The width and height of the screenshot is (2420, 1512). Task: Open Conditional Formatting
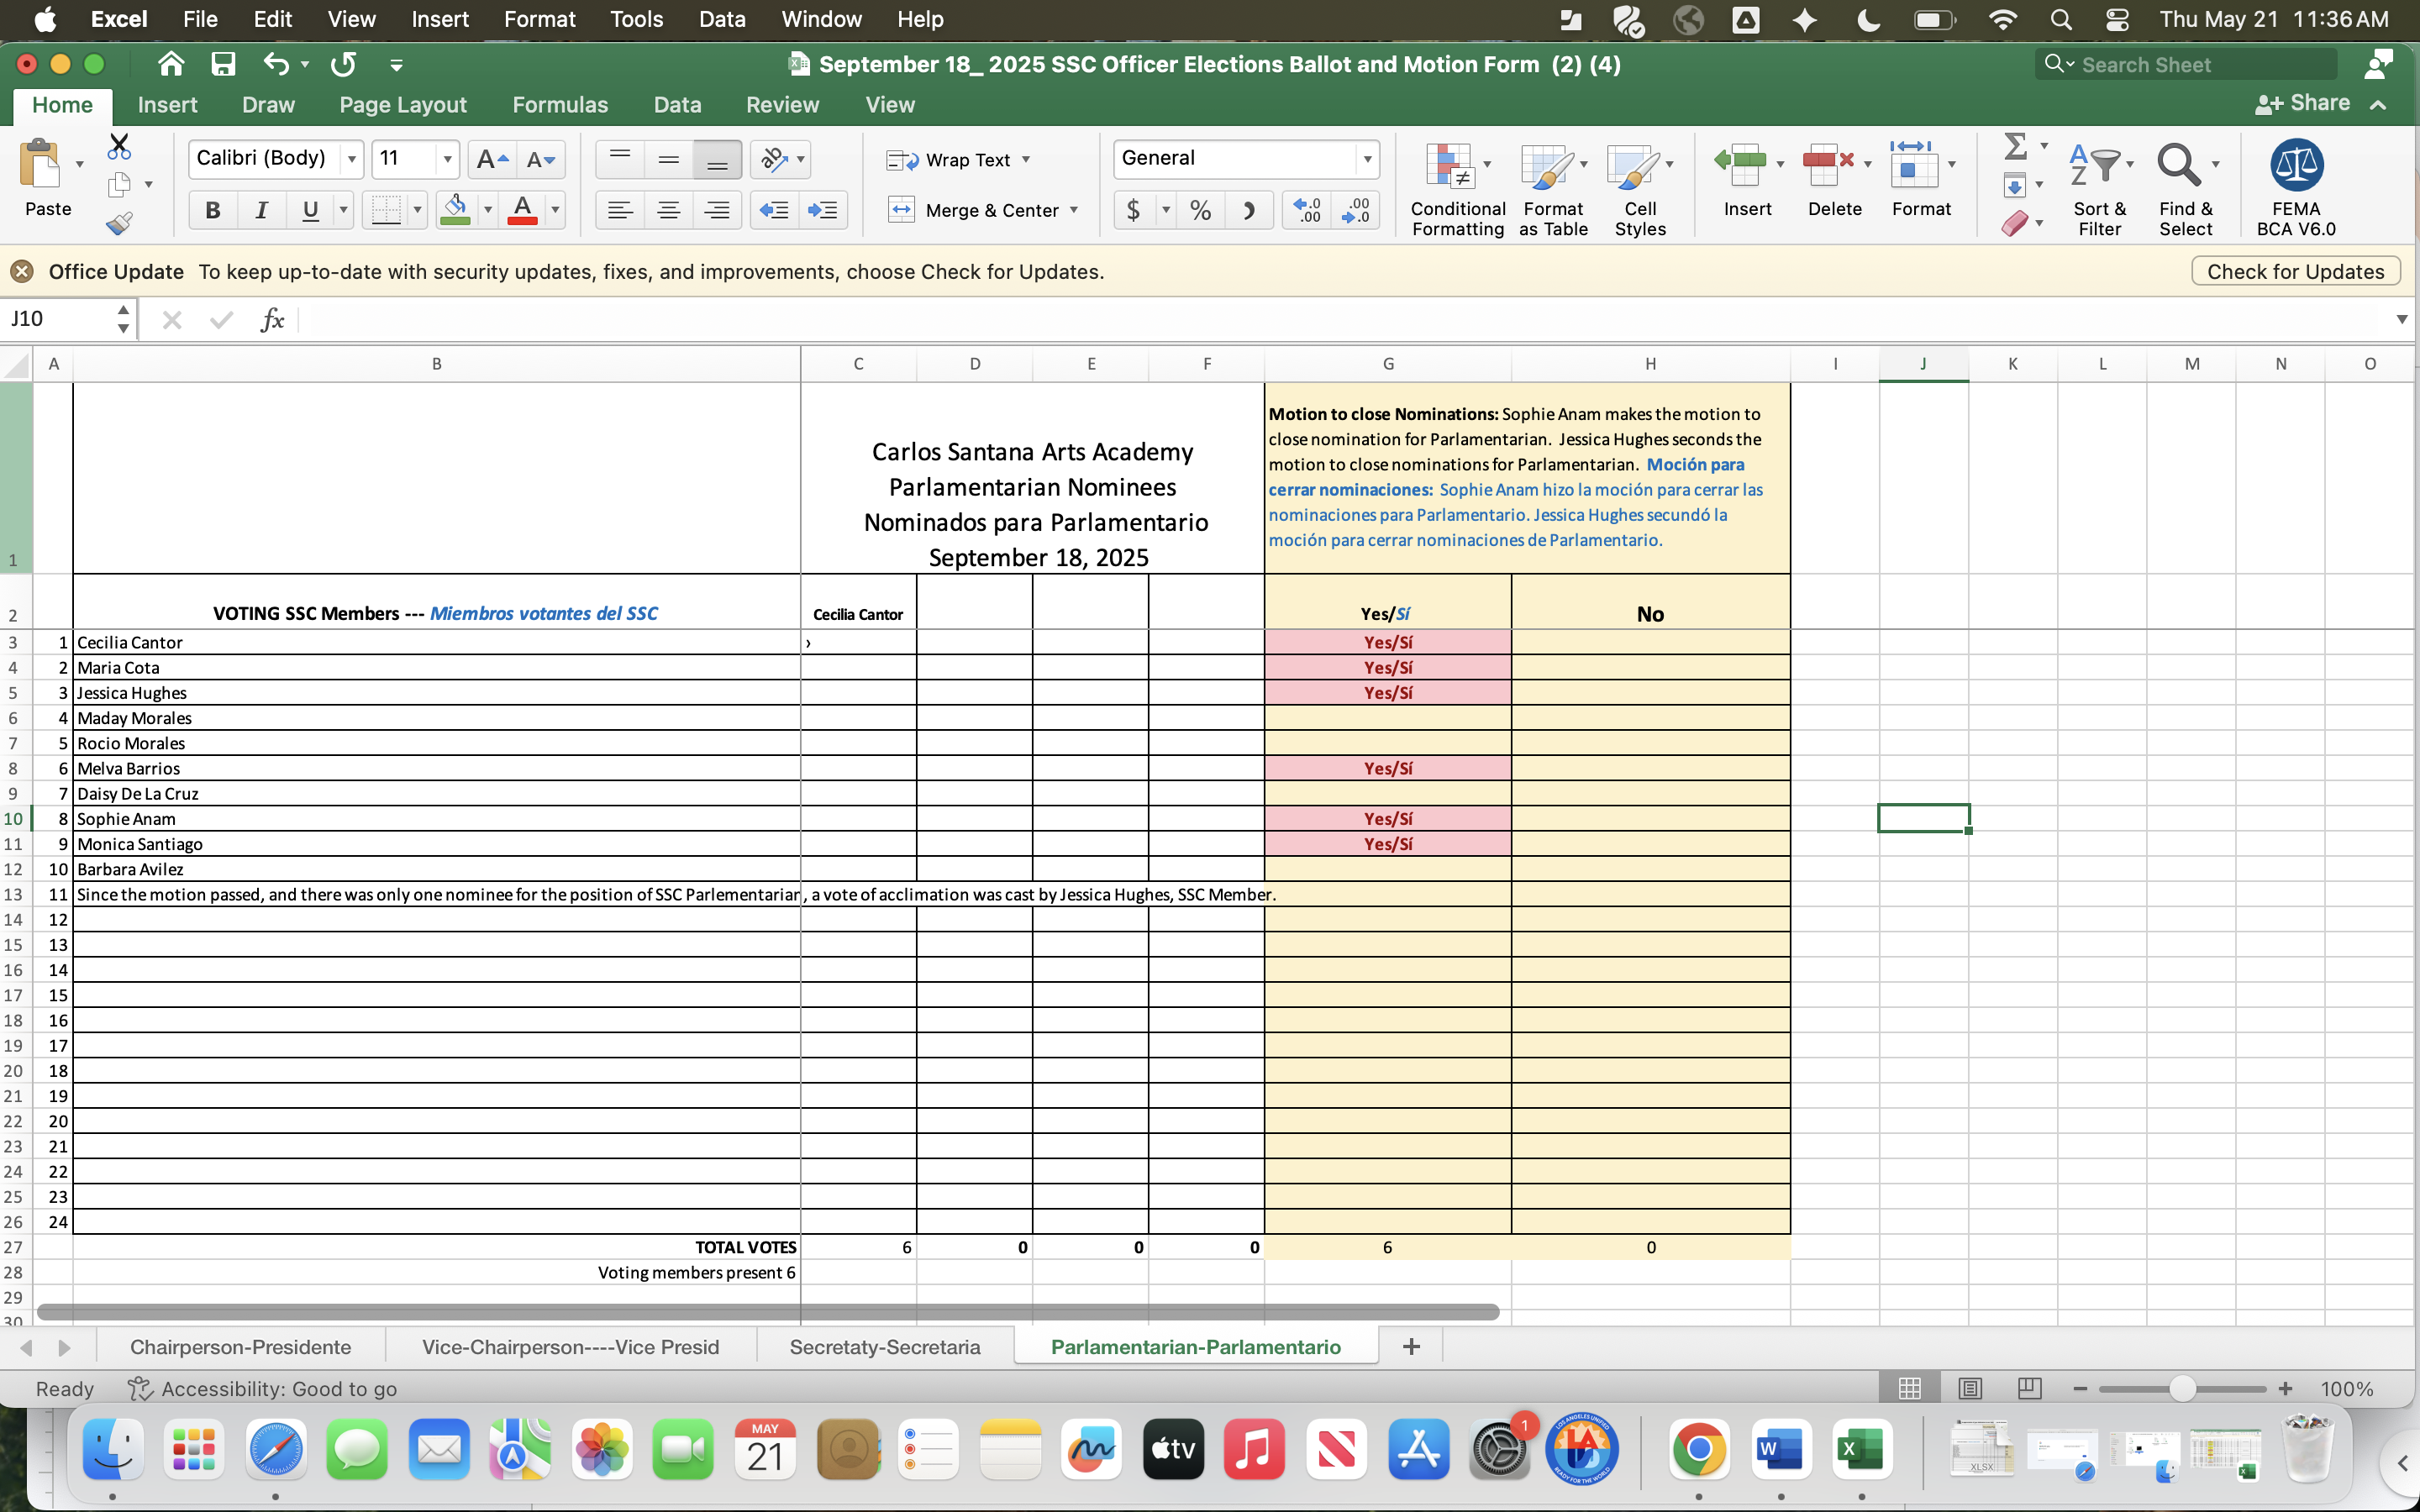(x=1457, y=188)
